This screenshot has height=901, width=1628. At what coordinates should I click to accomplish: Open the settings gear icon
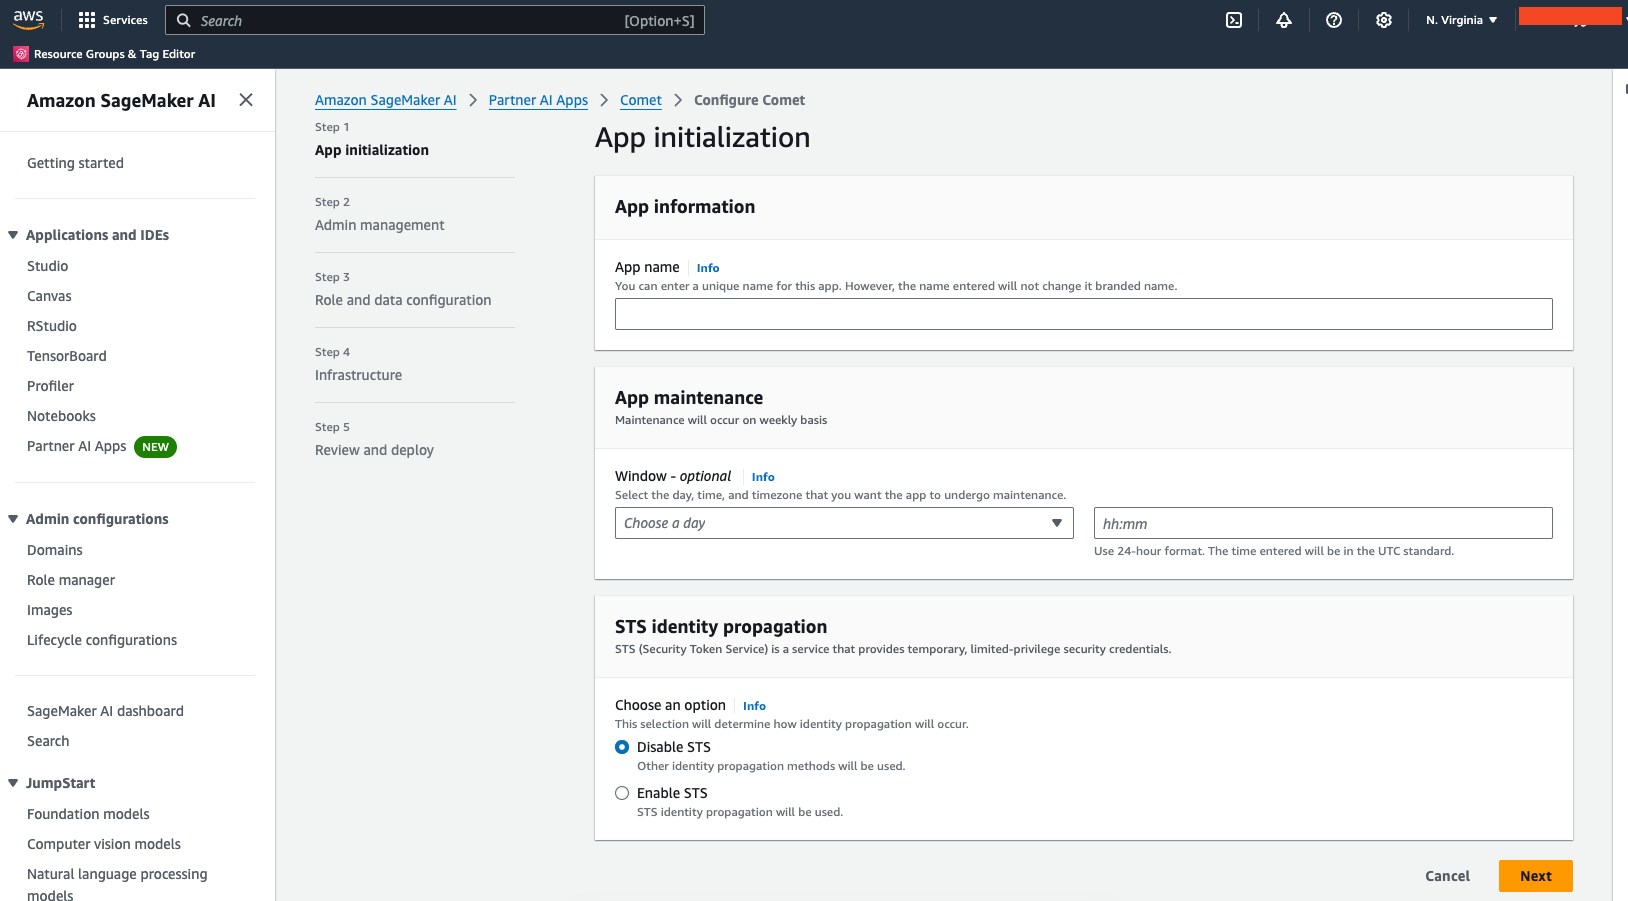tap(1384, 20)
